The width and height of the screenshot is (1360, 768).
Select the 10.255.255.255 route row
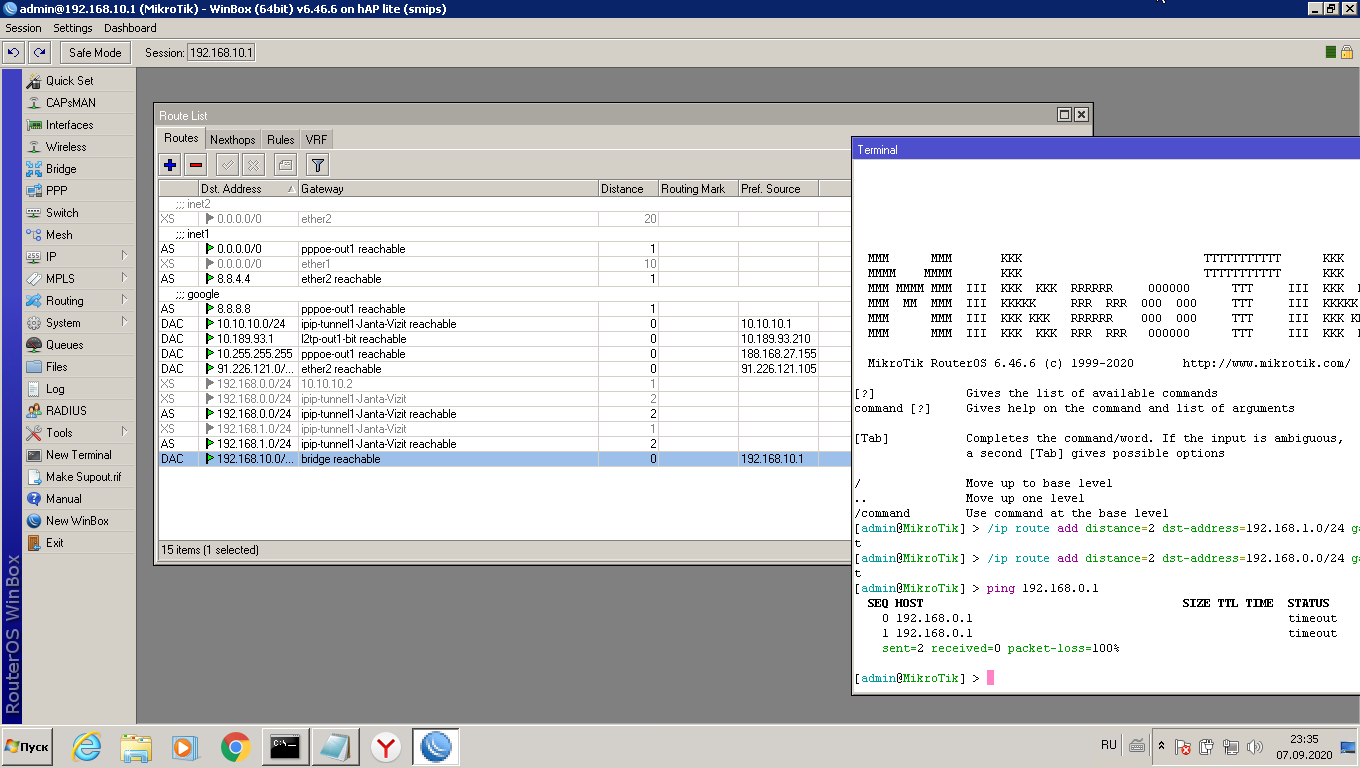coord(504,354)
